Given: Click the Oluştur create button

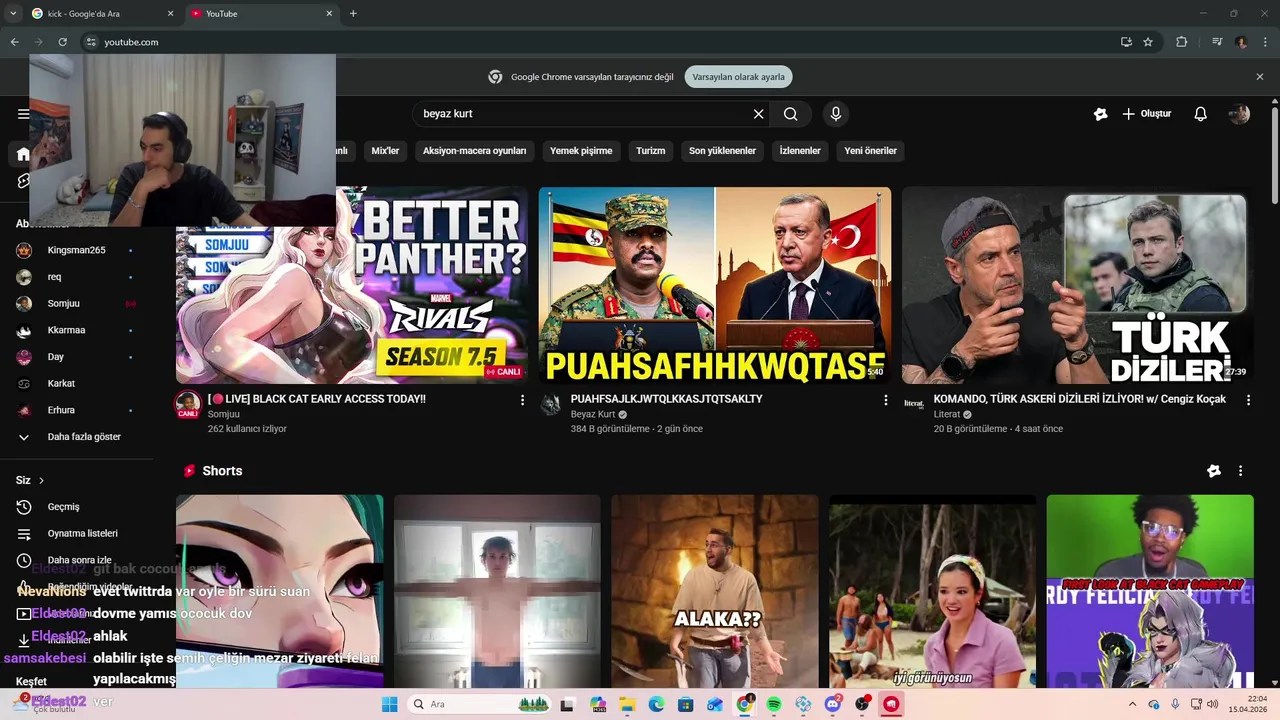Looking at the screenshot, I should click(x=1146, y=114).
